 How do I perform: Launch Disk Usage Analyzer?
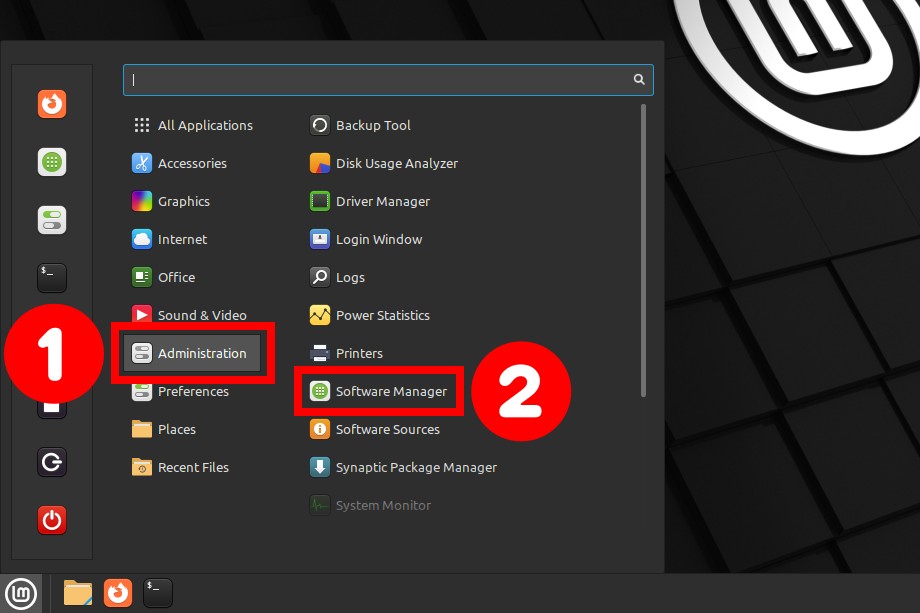click(x=384, y=163)
